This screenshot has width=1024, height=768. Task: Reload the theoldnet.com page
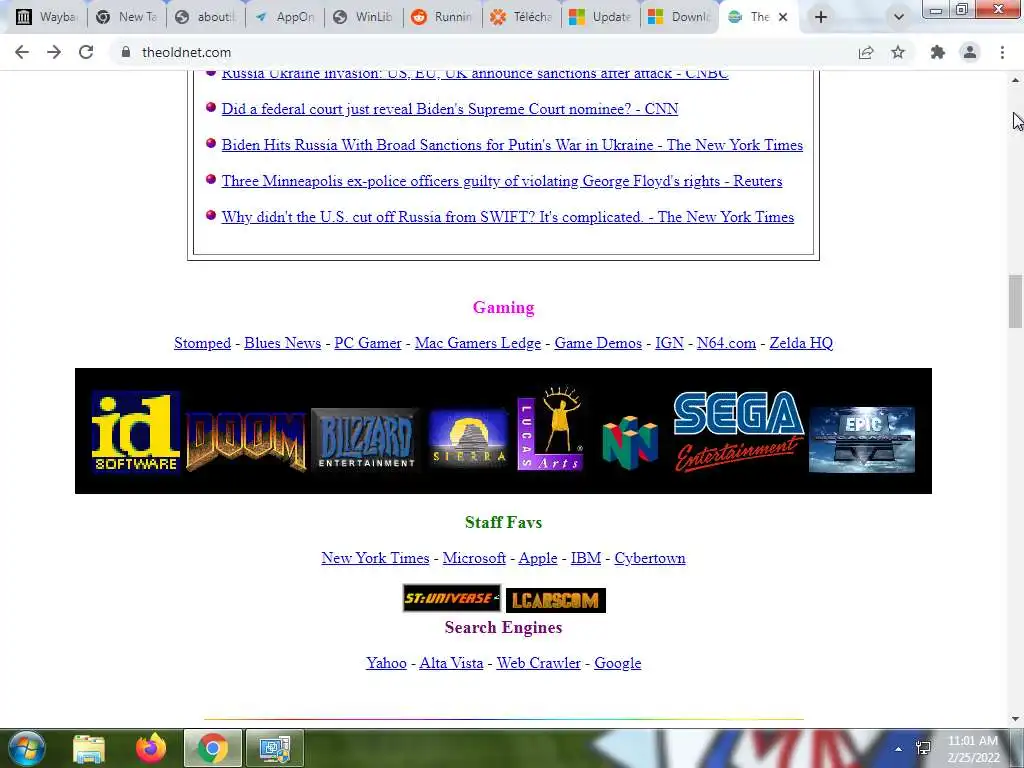[86, 52]
